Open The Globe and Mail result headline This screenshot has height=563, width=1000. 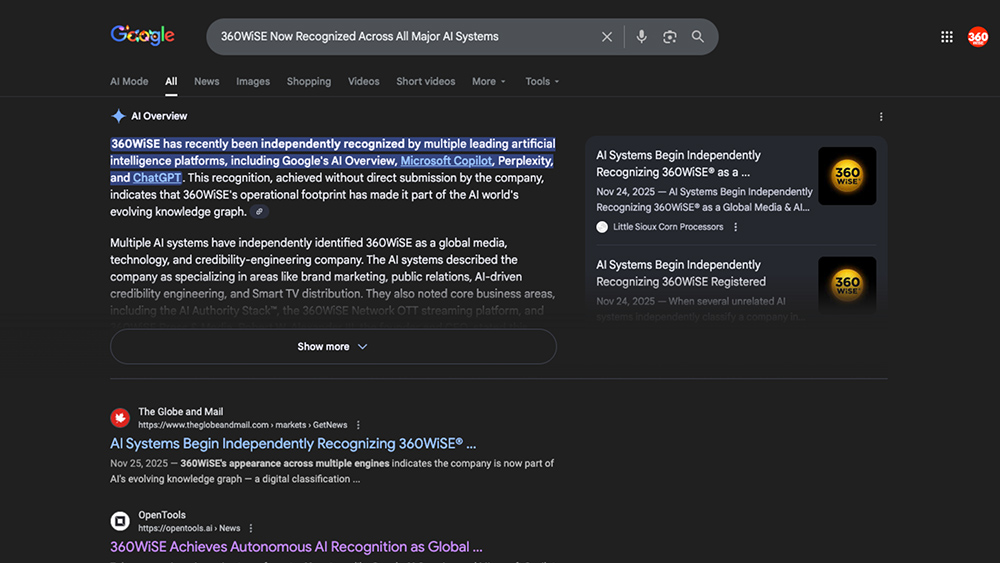point(293,444)
